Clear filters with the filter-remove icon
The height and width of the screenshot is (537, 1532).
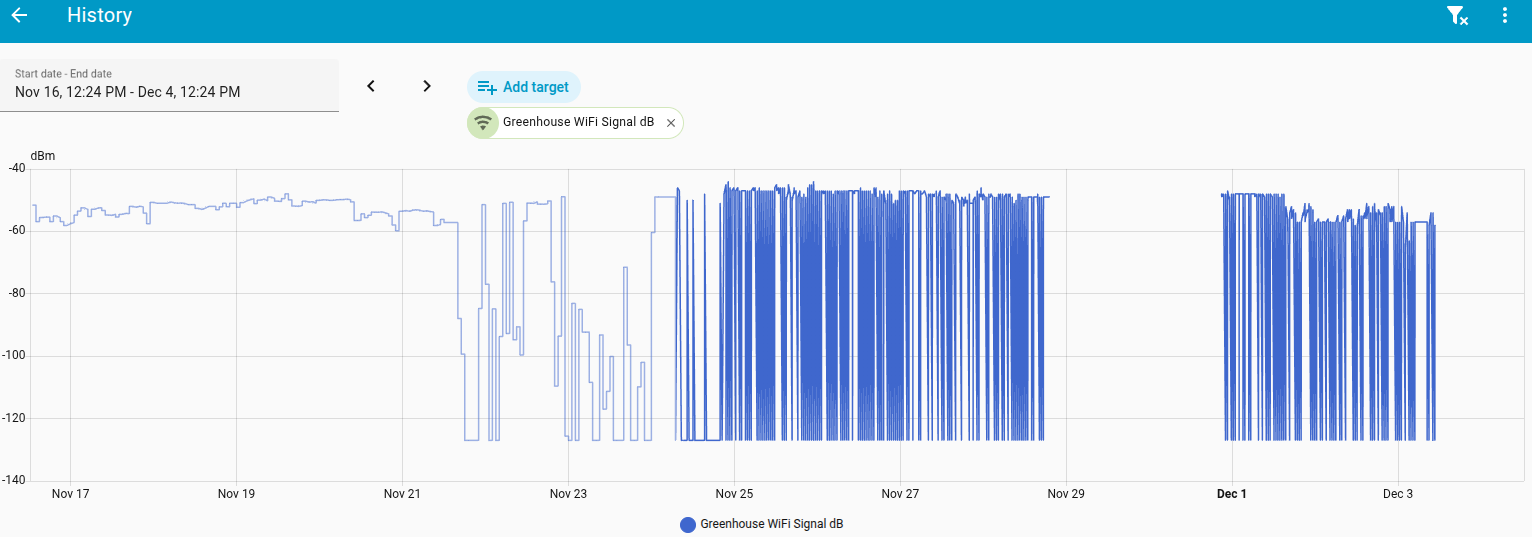1457,16
